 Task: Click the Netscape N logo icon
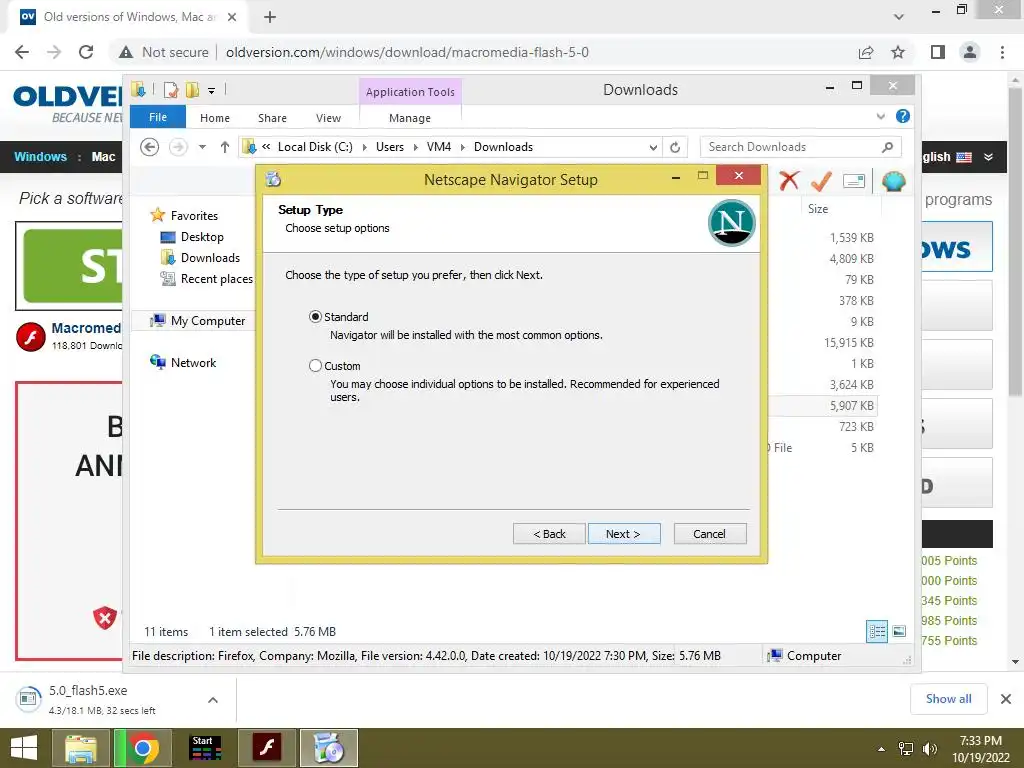click(x=731, y=223)
